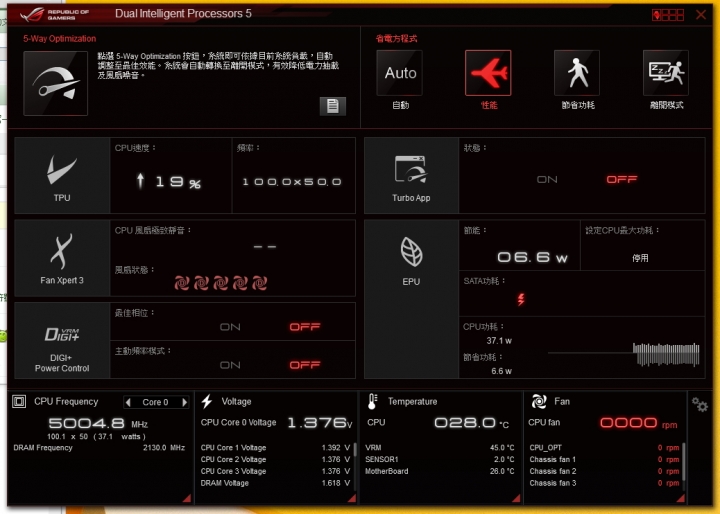
Task: Click the CPU temperature 028.0 reading
Action: [472, 423]
